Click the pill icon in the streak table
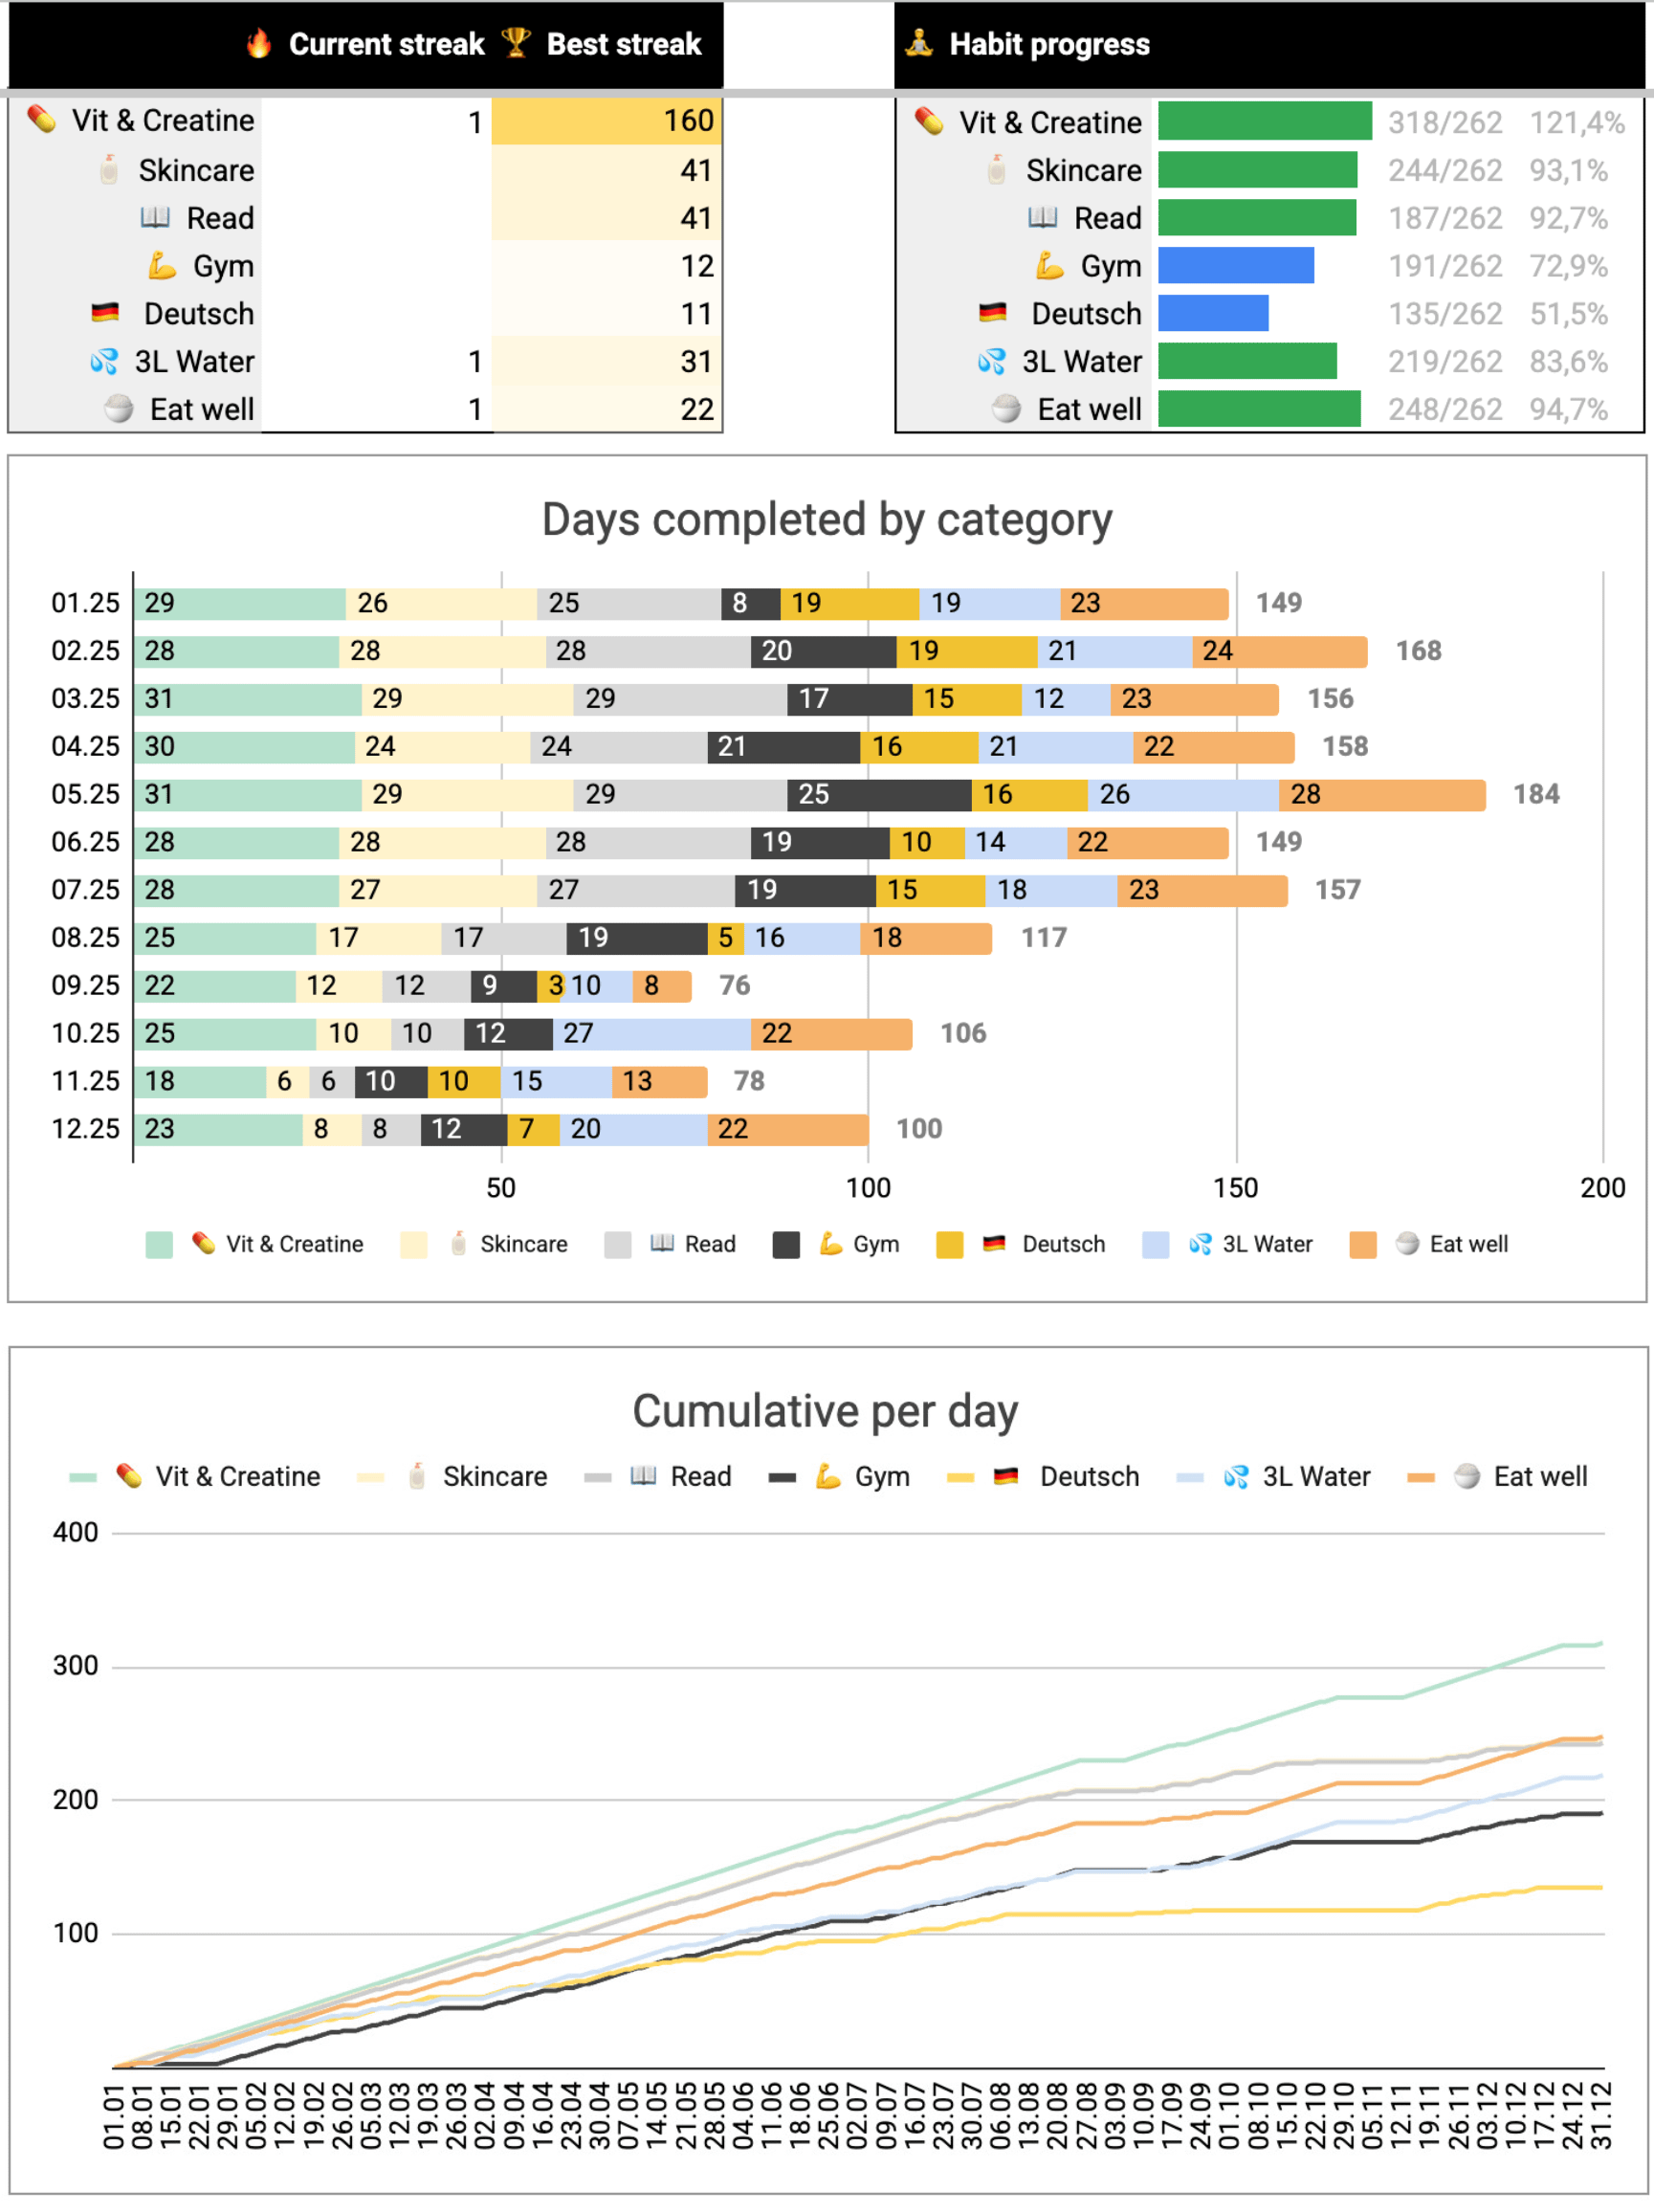The height and width of the screenshot is (2212, 1654). [42, 120]
